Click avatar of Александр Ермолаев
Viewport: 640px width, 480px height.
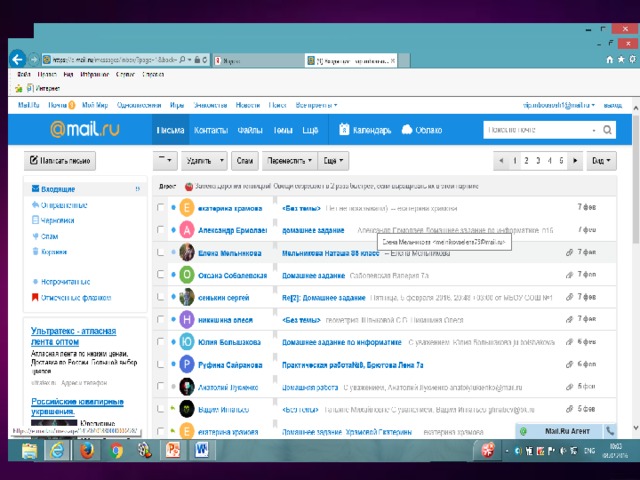tap(187, 230)
